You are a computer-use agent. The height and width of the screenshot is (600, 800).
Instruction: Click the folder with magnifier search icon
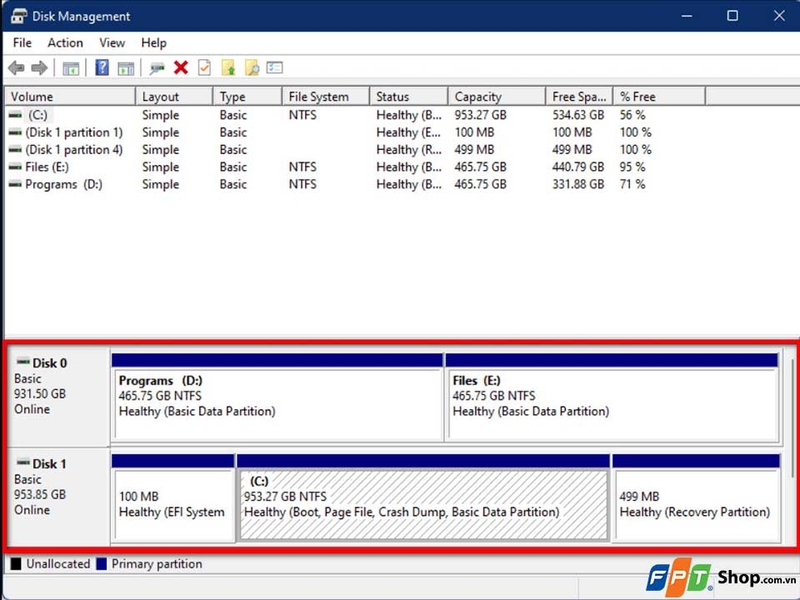tap(252, 67)
